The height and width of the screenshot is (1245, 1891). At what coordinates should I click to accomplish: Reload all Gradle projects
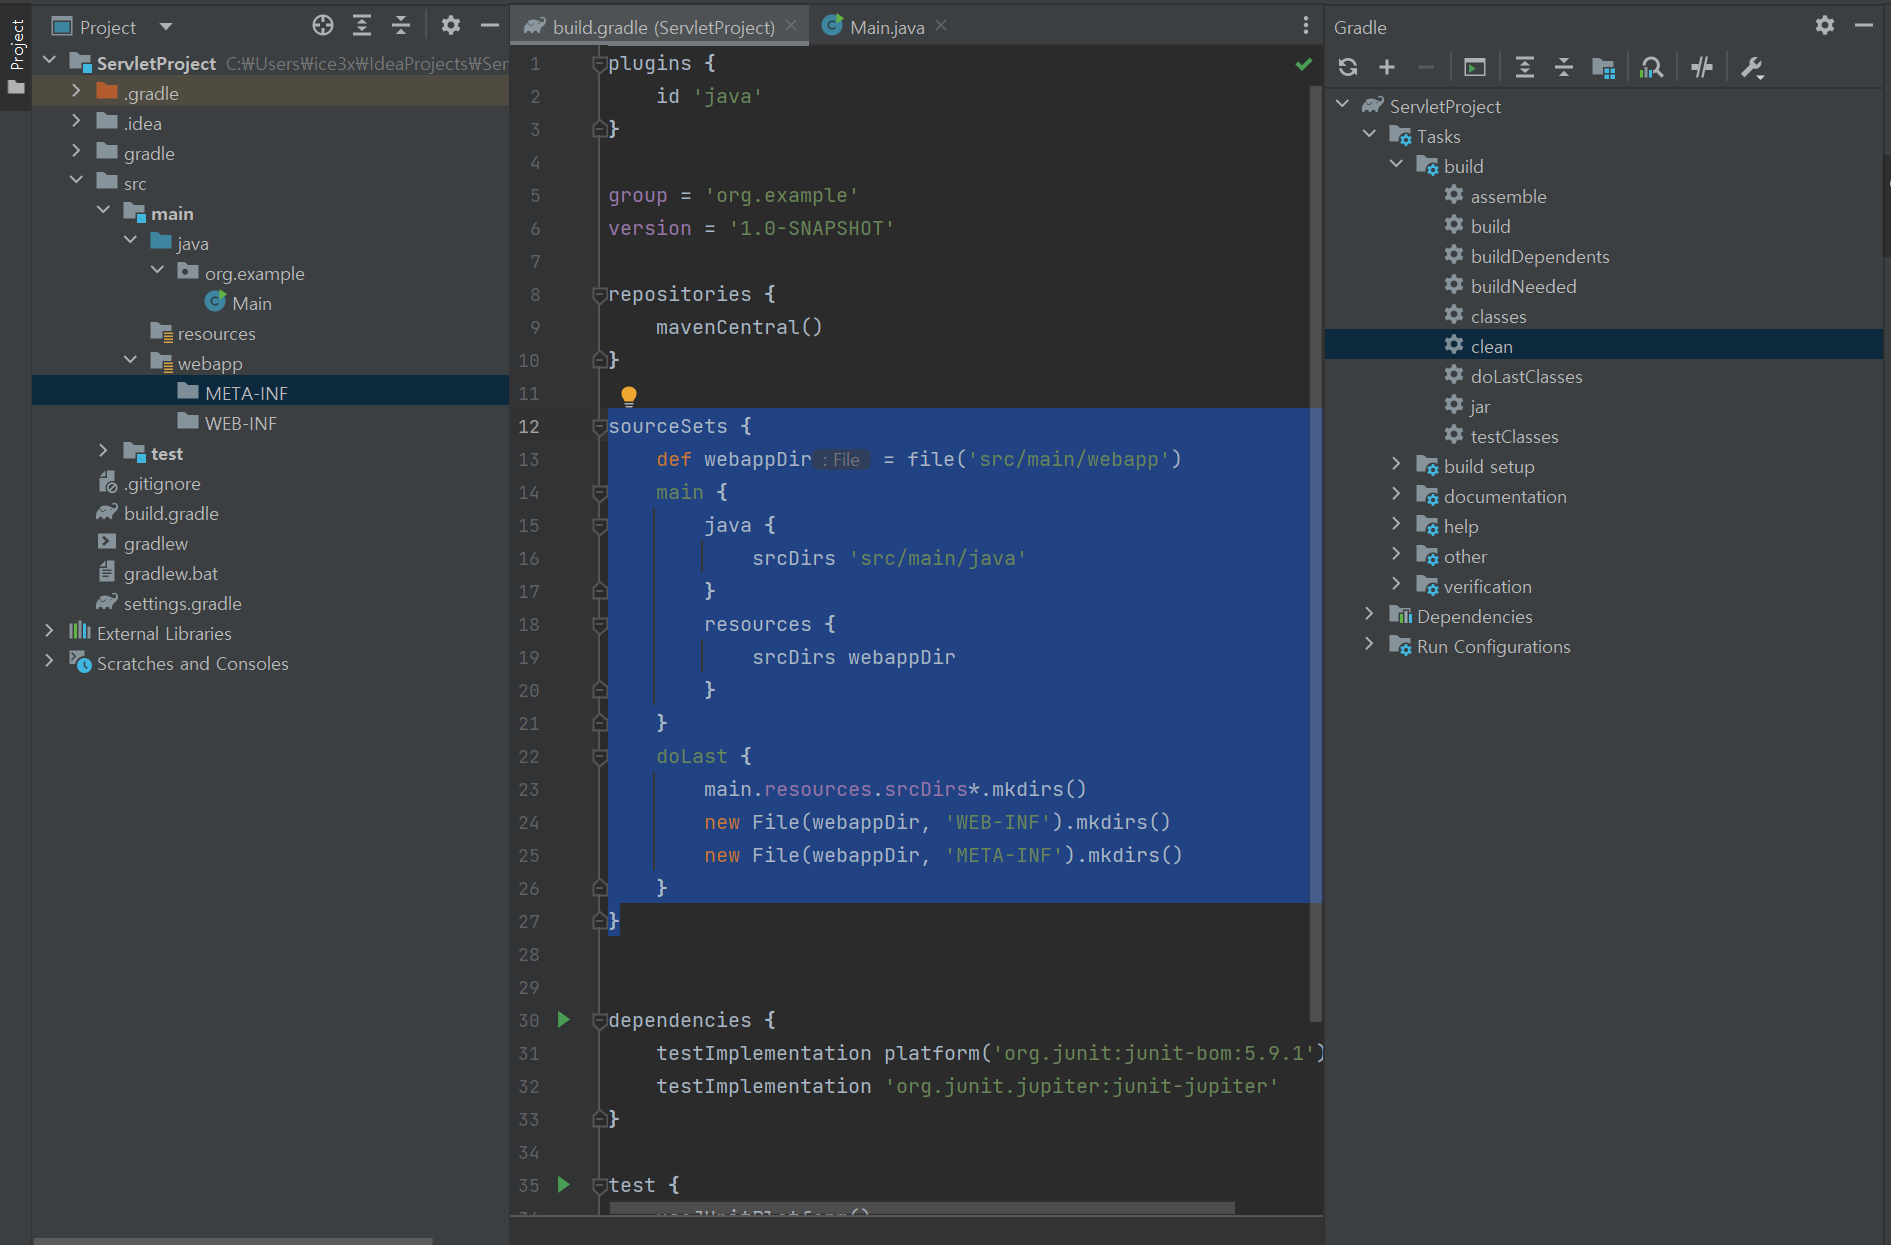[x=1348, y=67]
